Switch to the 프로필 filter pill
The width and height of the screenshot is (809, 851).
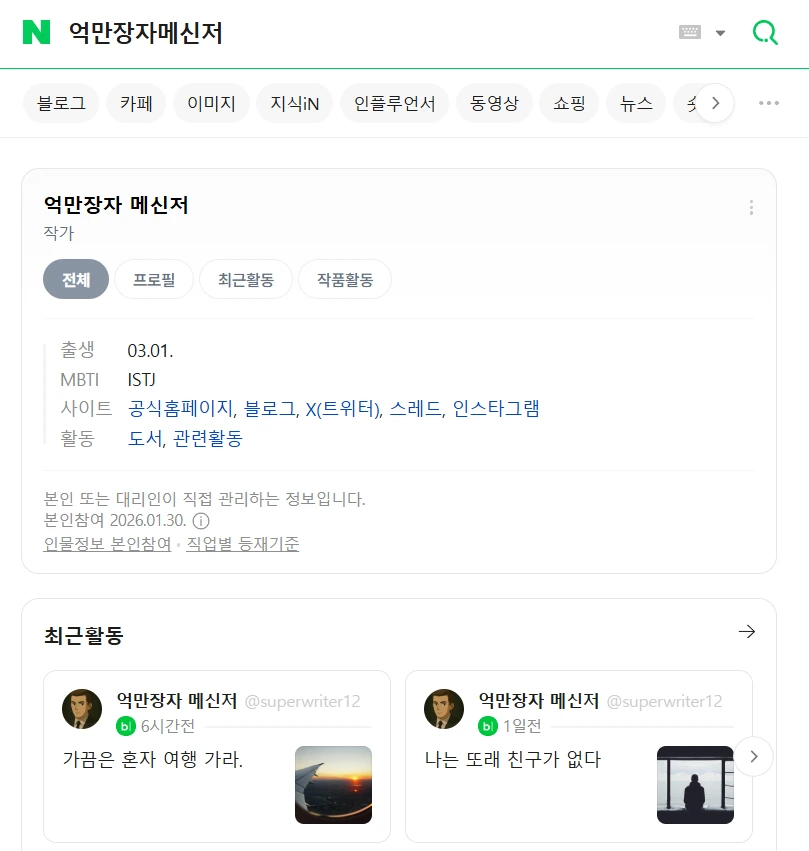pos(154,280)
